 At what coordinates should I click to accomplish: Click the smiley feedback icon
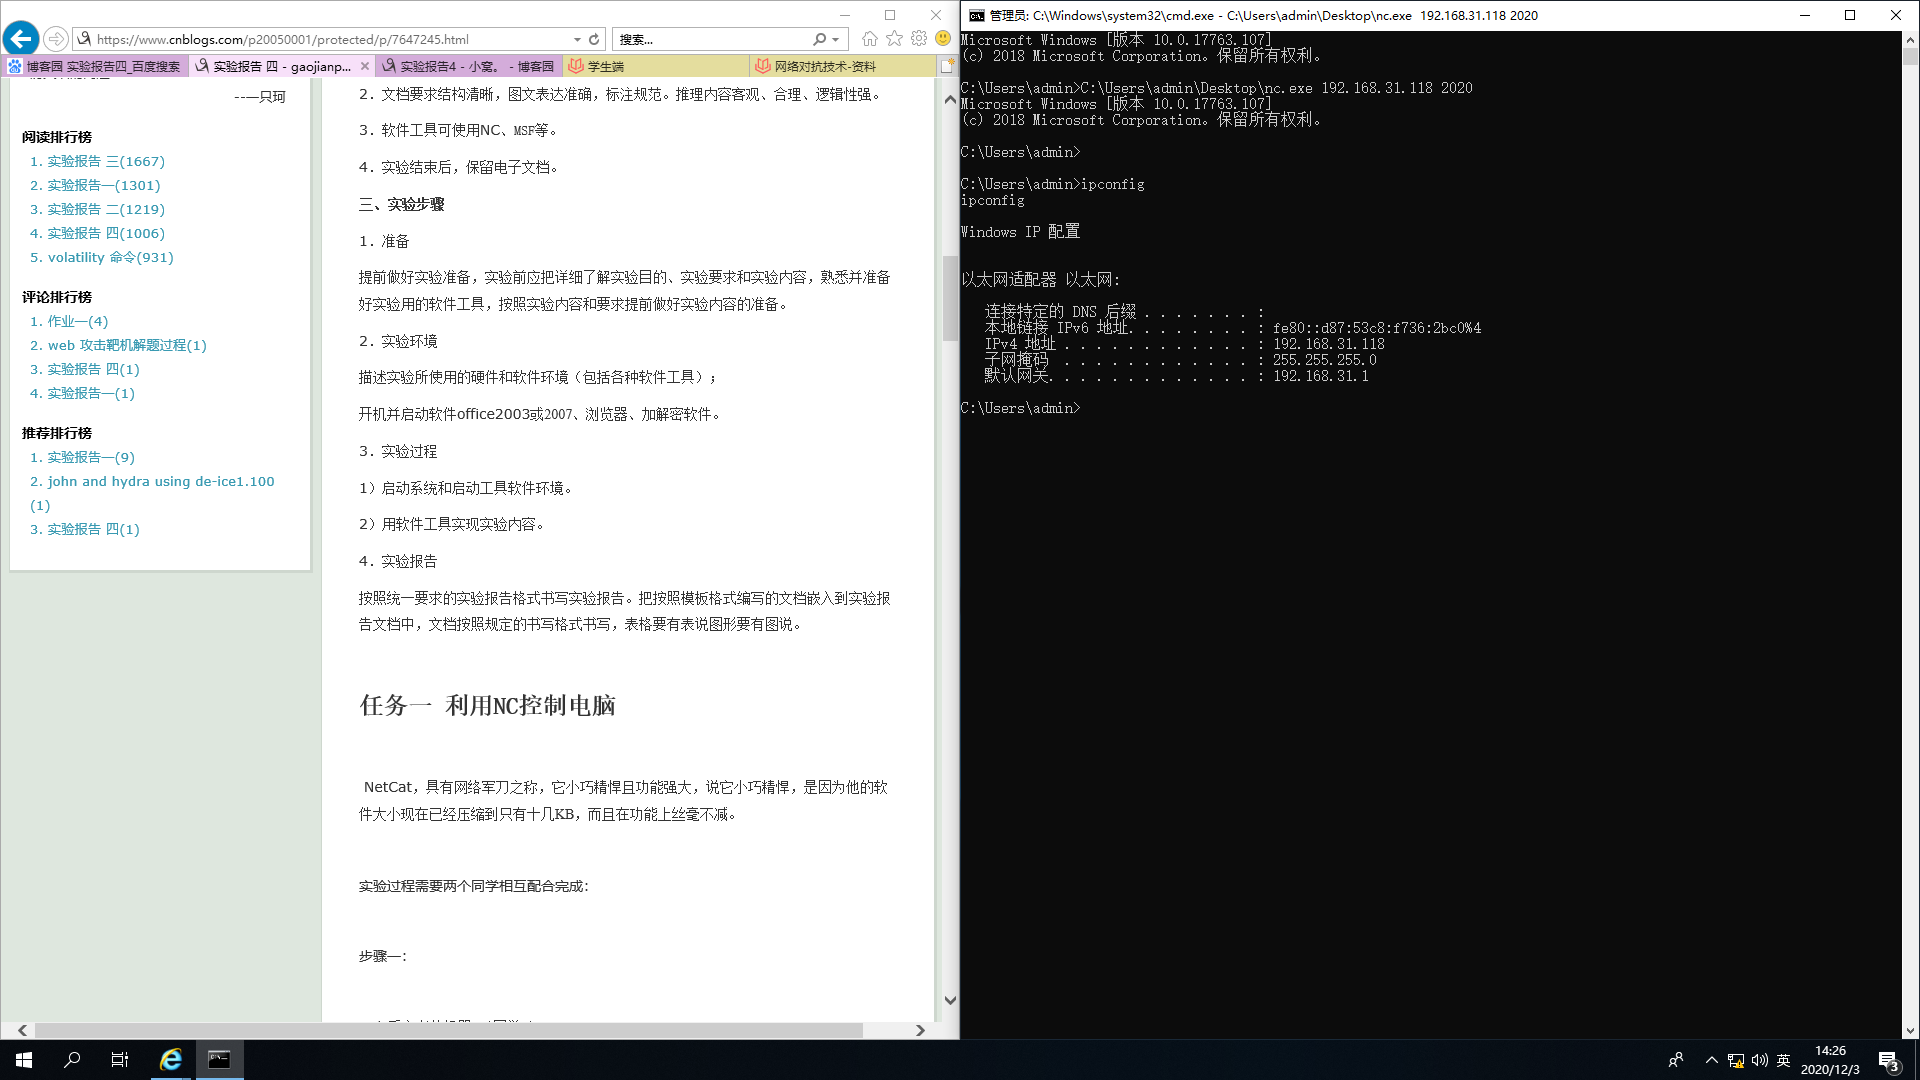coord(943,39)
